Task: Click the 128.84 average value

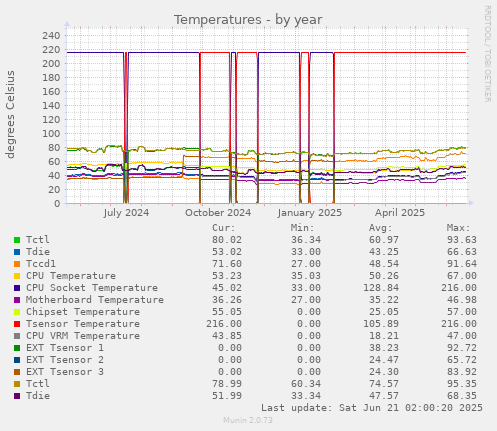Action: point(381,288)
